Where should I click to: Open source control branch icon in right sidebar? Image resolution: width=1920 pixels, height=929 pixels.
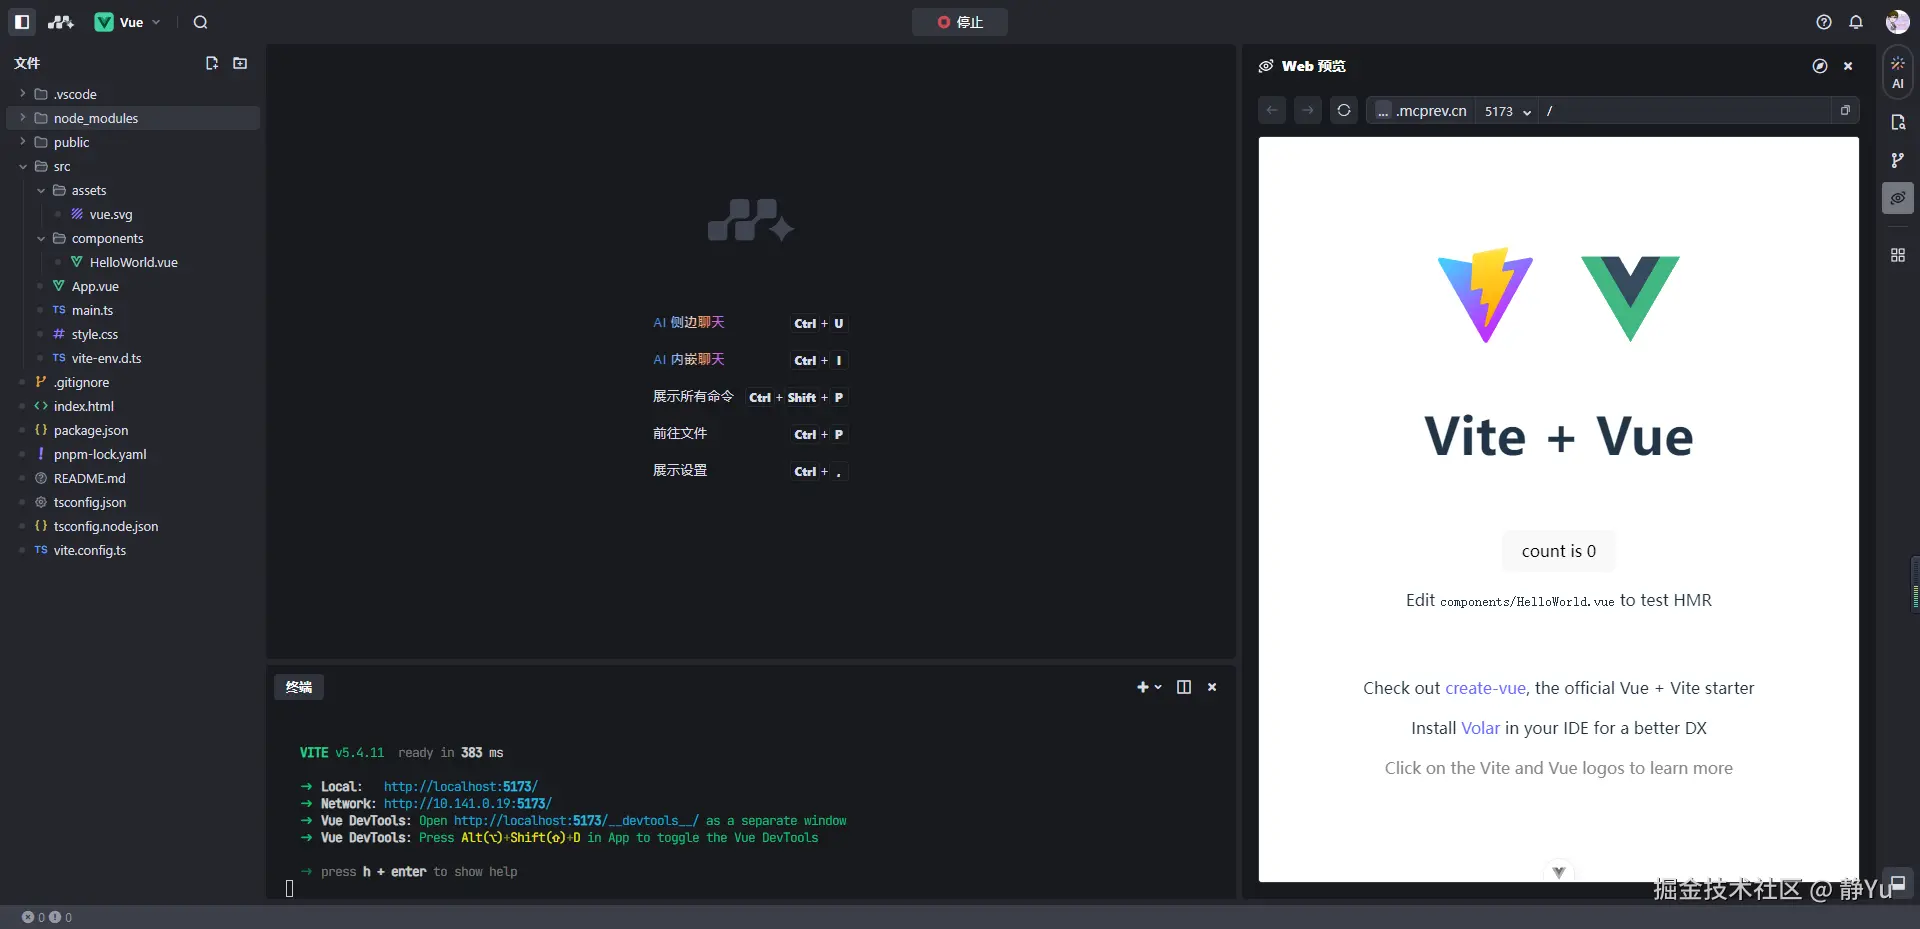point(1898,160)
